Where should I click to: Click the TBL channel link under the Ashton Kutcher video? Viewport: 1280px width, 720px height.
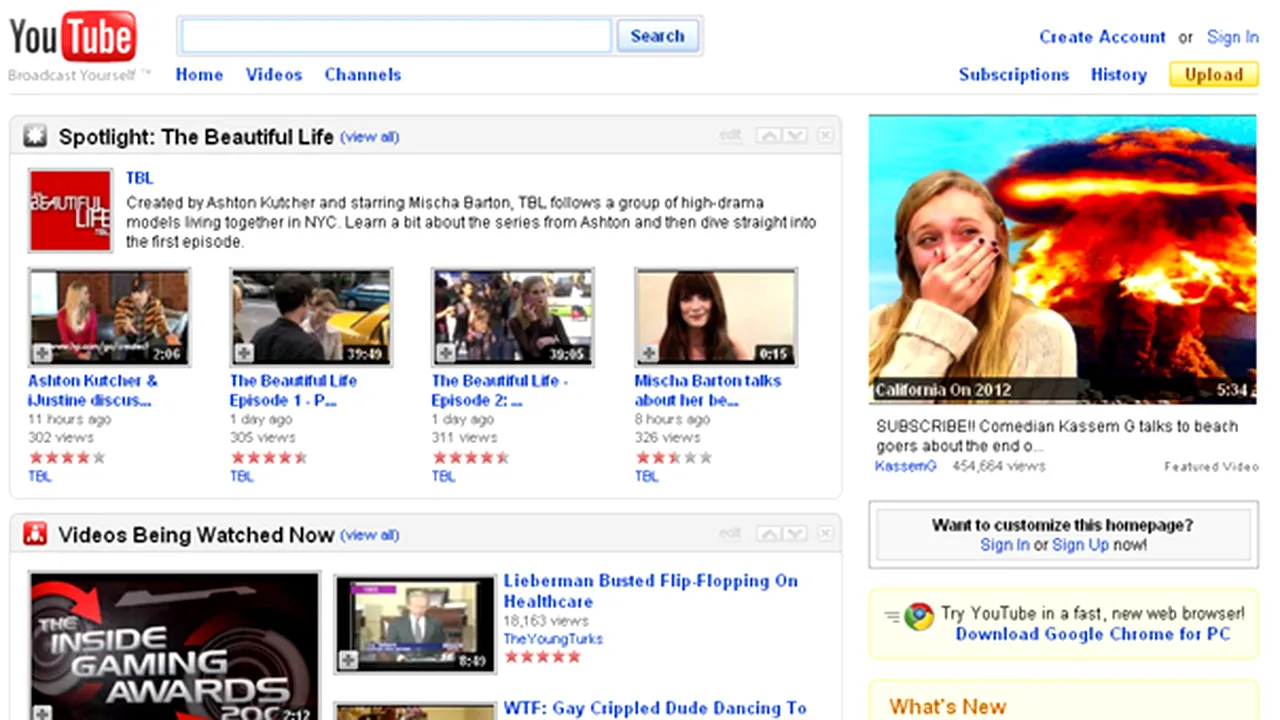(x=40, y=477)
